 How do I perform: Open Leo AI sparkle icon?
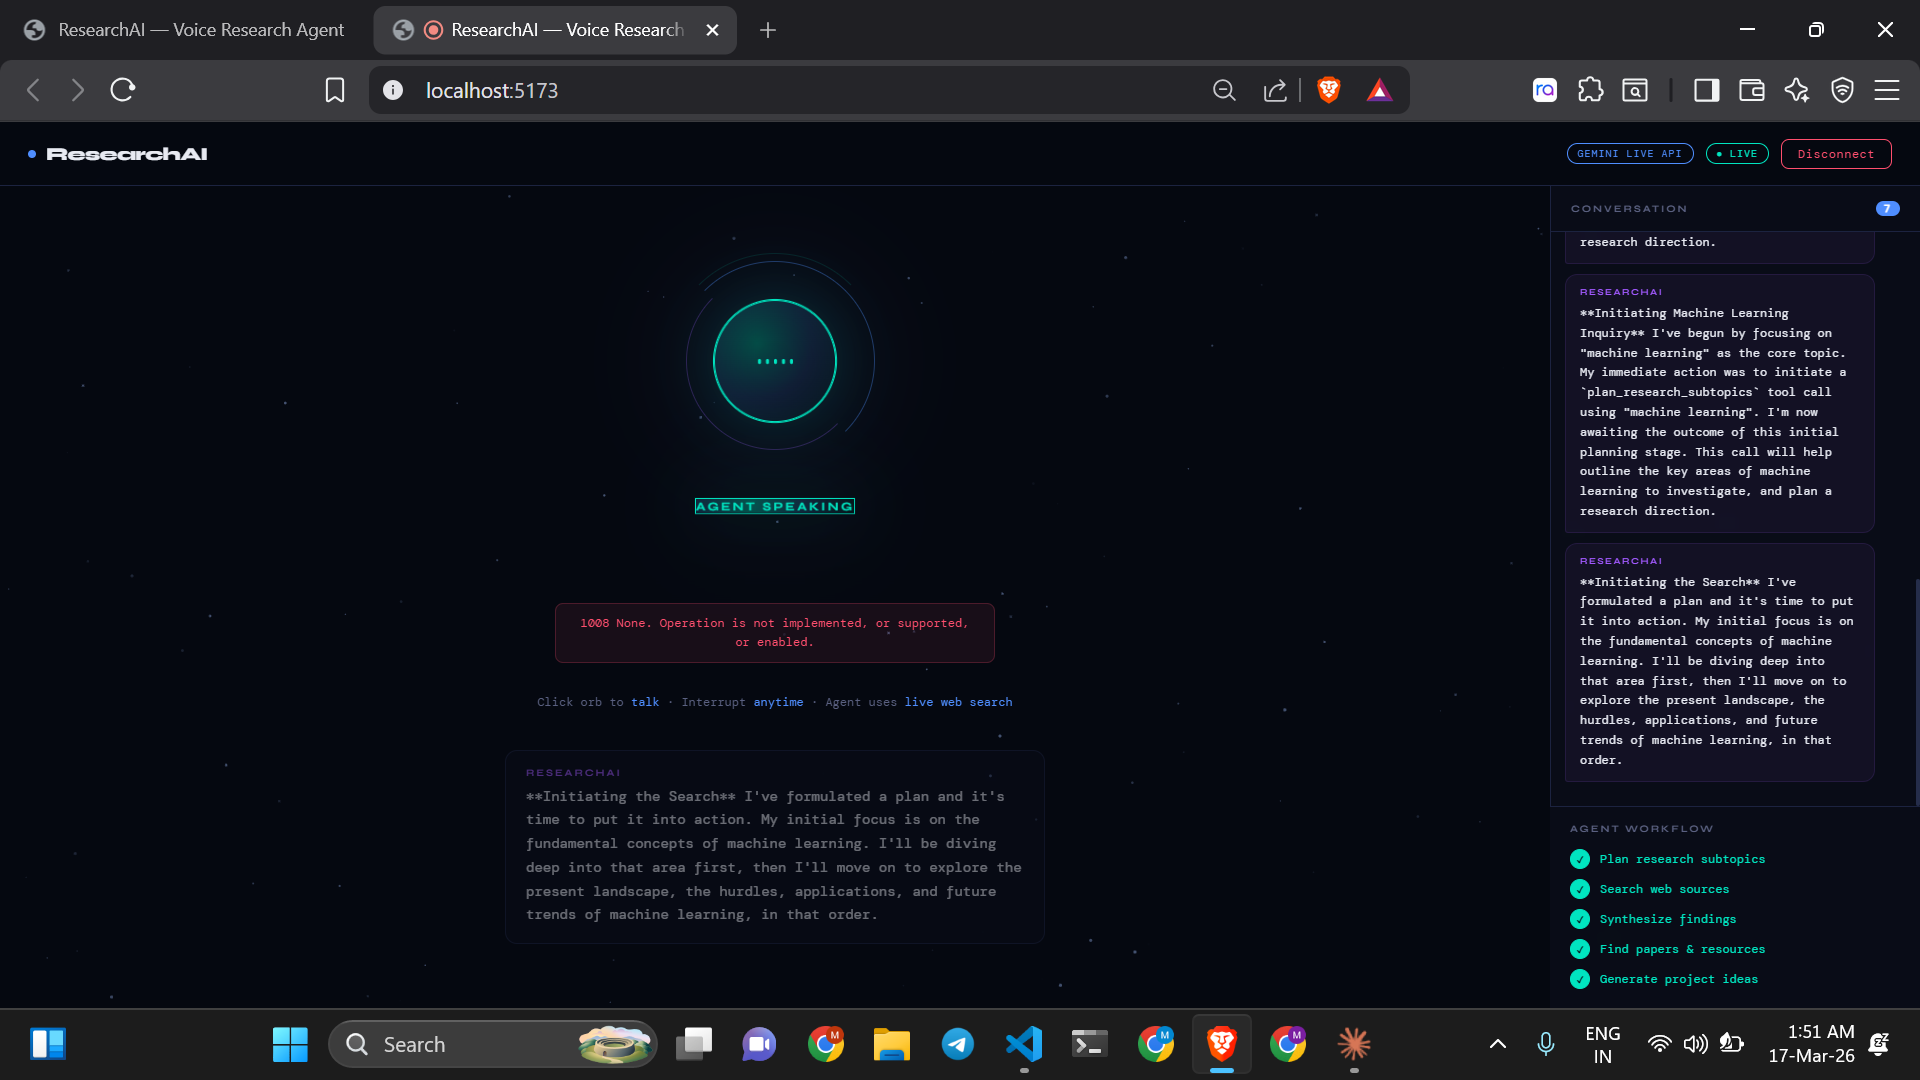(1797, 90)
